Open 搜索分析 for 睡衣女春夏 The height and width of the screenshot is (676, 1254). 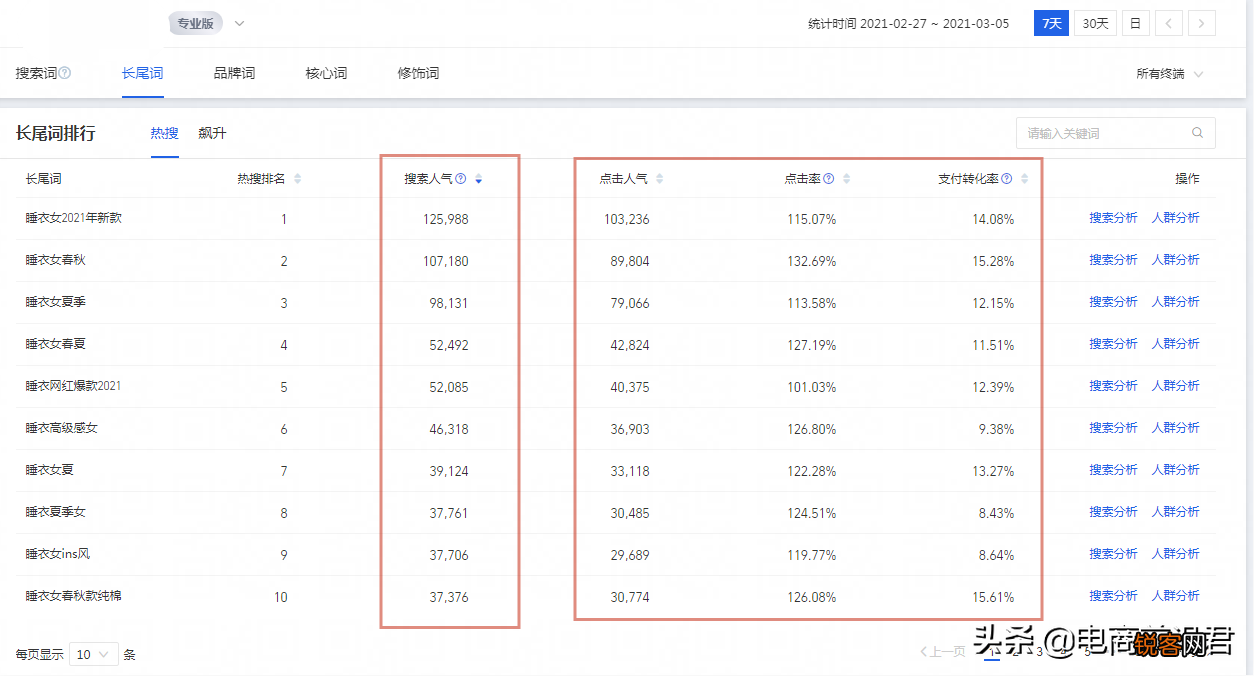[x=1113, y=344]
